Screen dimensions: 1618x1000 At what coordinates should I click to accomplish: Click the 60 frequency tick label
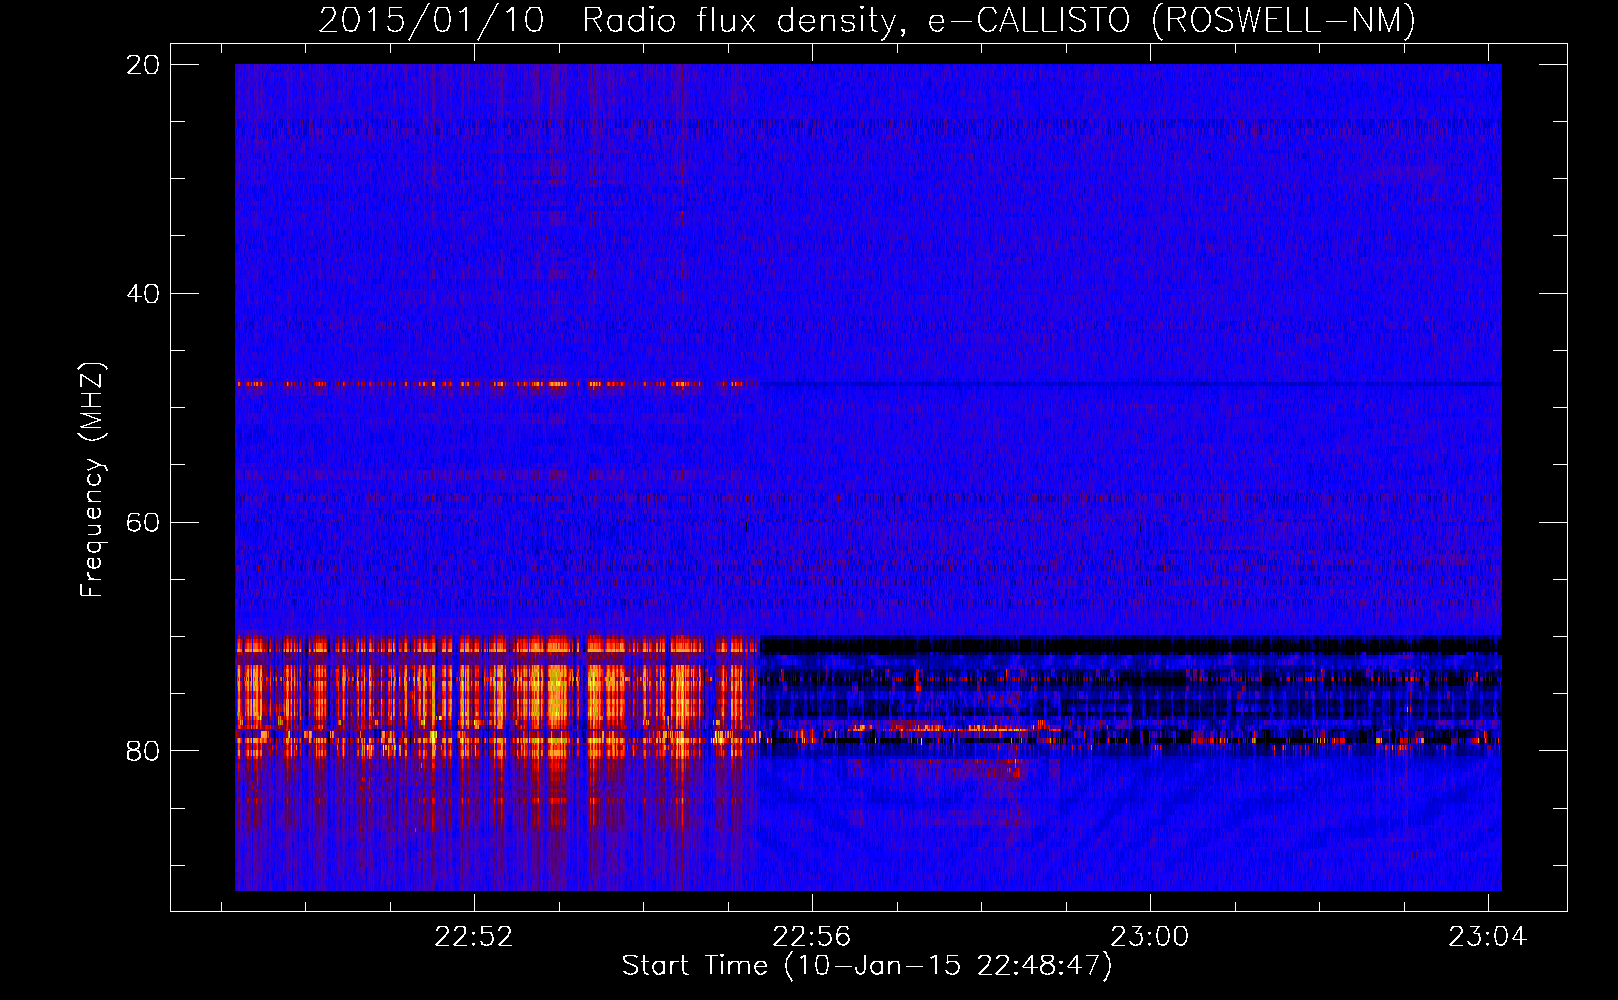coord(143,523)
